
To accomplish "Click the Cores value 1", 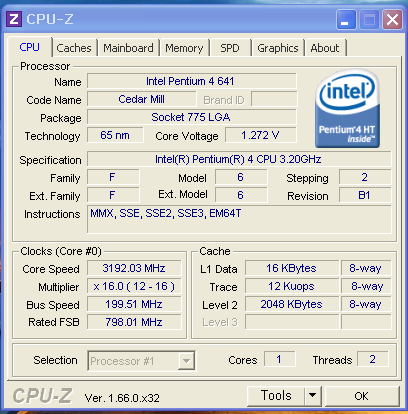I will click(x=279, y=359).
